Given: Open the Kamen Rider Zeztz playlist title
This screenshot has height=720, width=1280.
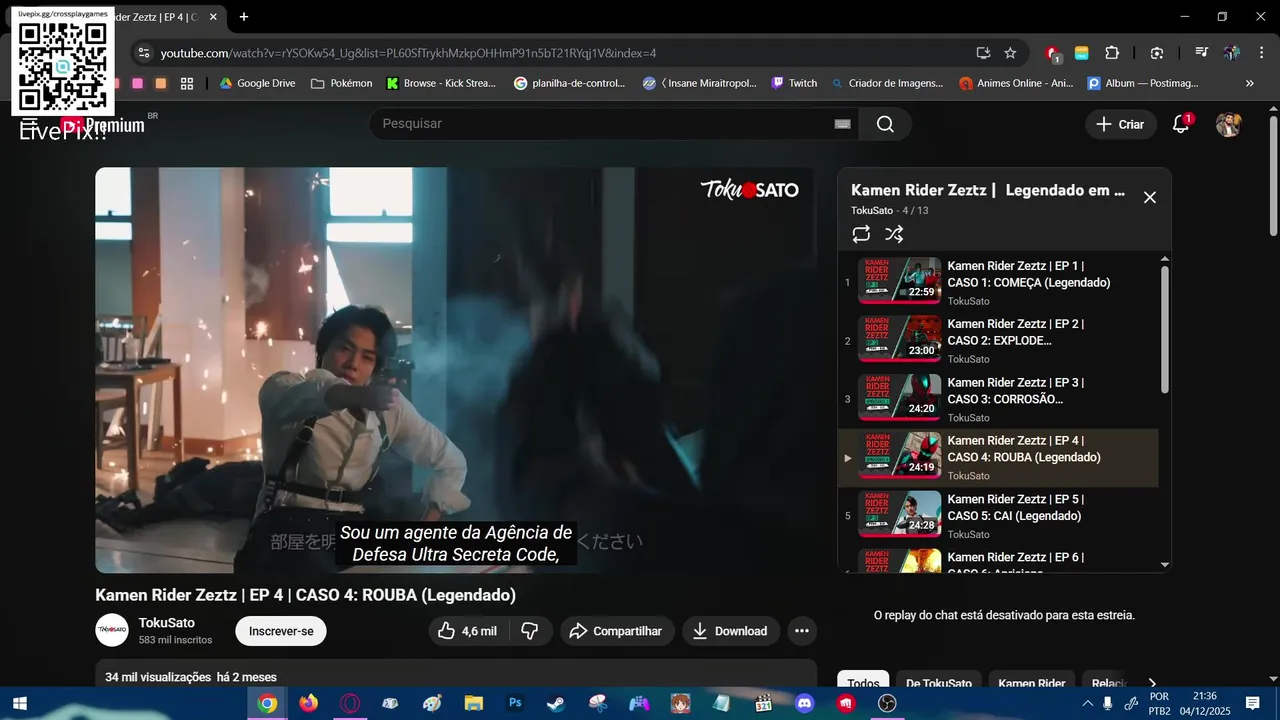Looking at the screenshot, I should 988,190.
